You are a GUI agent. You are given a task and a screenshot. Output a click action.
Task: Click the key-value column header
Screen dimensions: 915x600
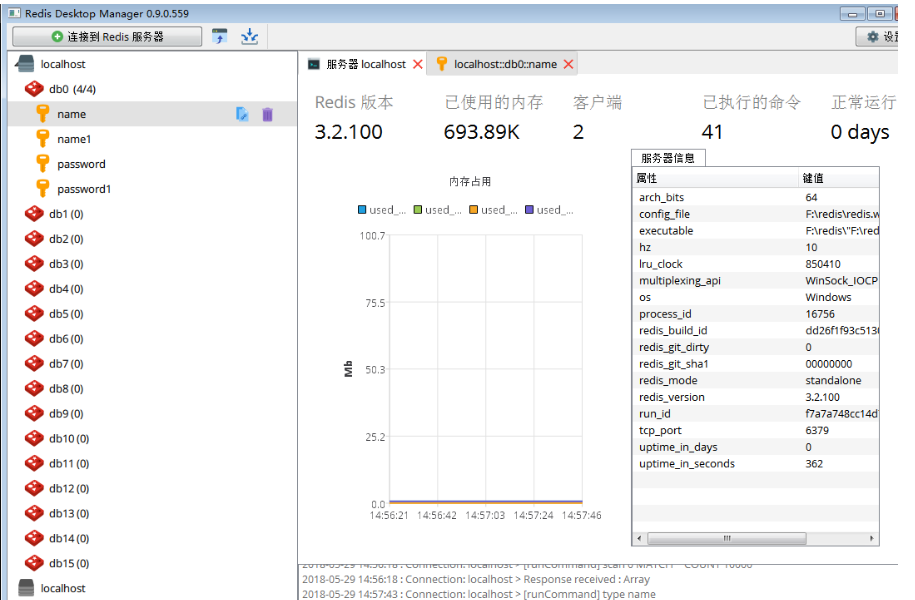coord(839,179)
